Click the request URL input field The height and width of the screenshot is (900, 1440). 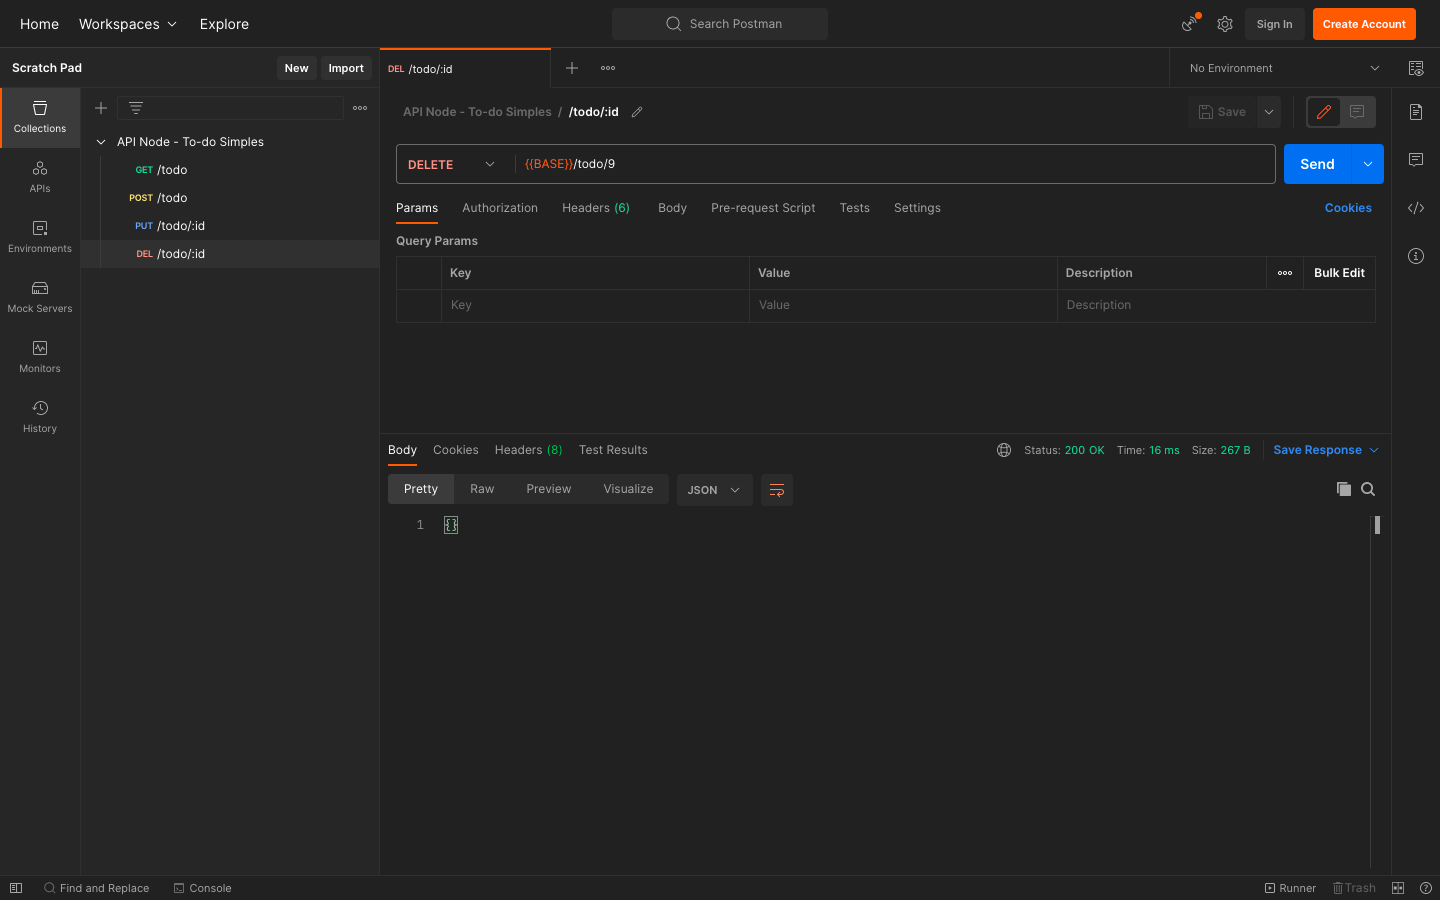pos(895,164)
